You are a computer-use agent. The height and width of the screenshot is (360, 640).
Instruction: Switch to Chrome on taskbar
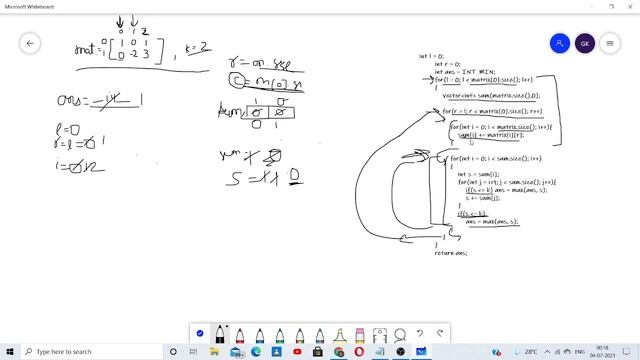tap(339, 351)
